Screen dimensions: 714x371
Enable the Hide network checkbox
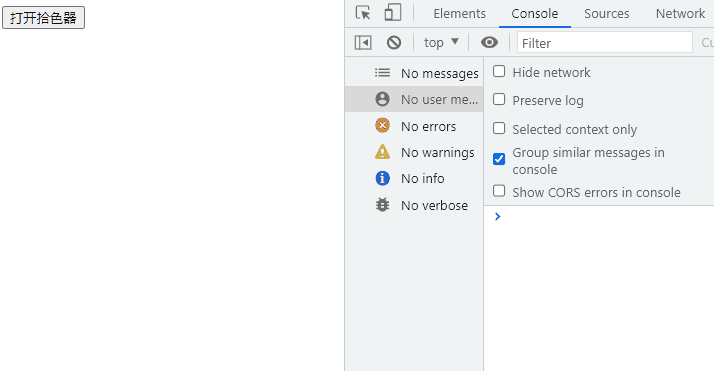499,71
